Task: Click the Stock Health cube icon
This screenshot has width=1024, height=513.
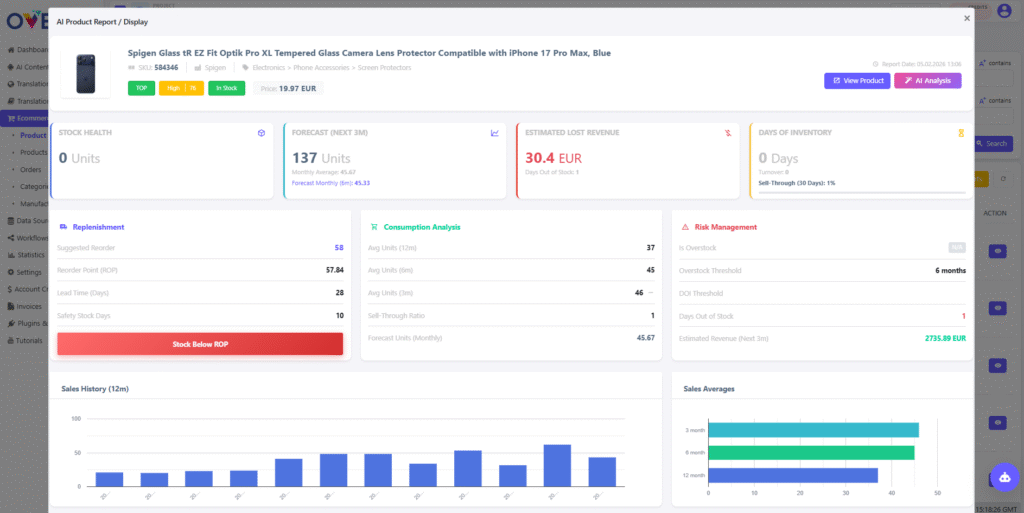Action: (x=260, y=132)
